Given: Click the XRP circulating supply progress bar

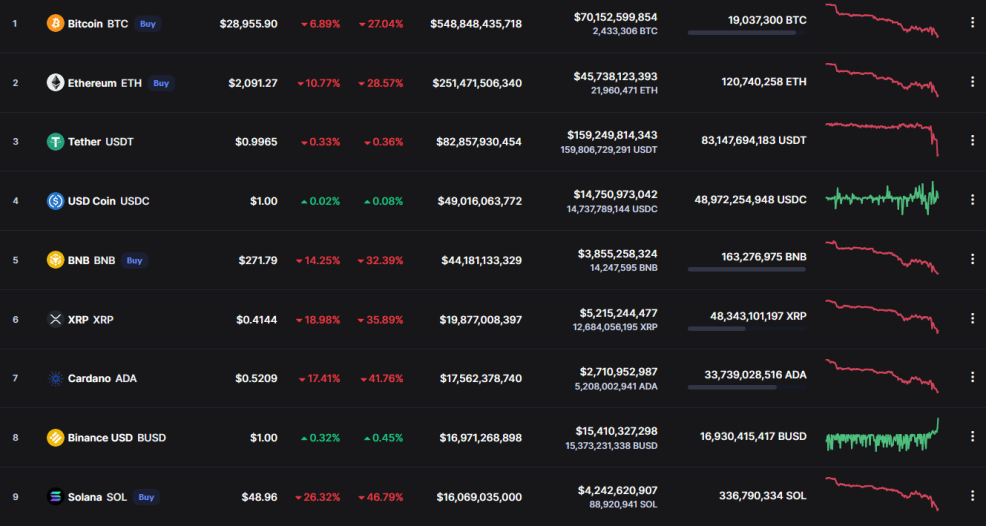Looking at the screenshot, I should pos(746,328).
